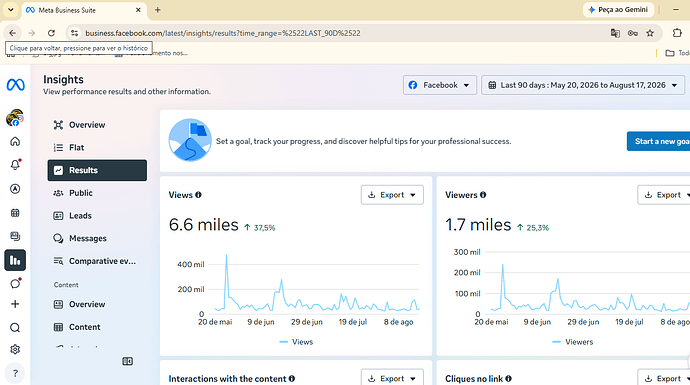Open the ads compass icon
The height and width of the screenshot is (385, 690).
pos(15,189)
